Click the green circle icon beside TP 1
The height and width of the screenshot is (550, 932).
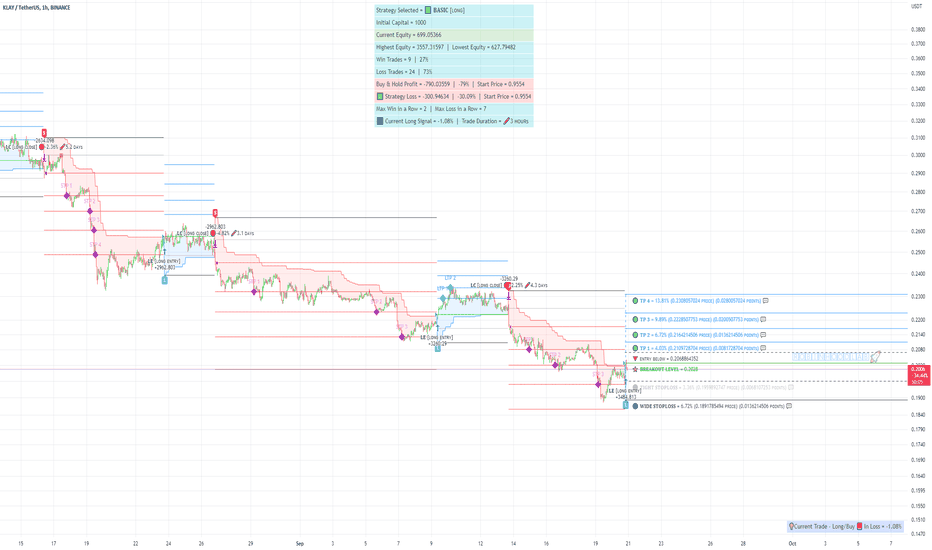(635, 348)
